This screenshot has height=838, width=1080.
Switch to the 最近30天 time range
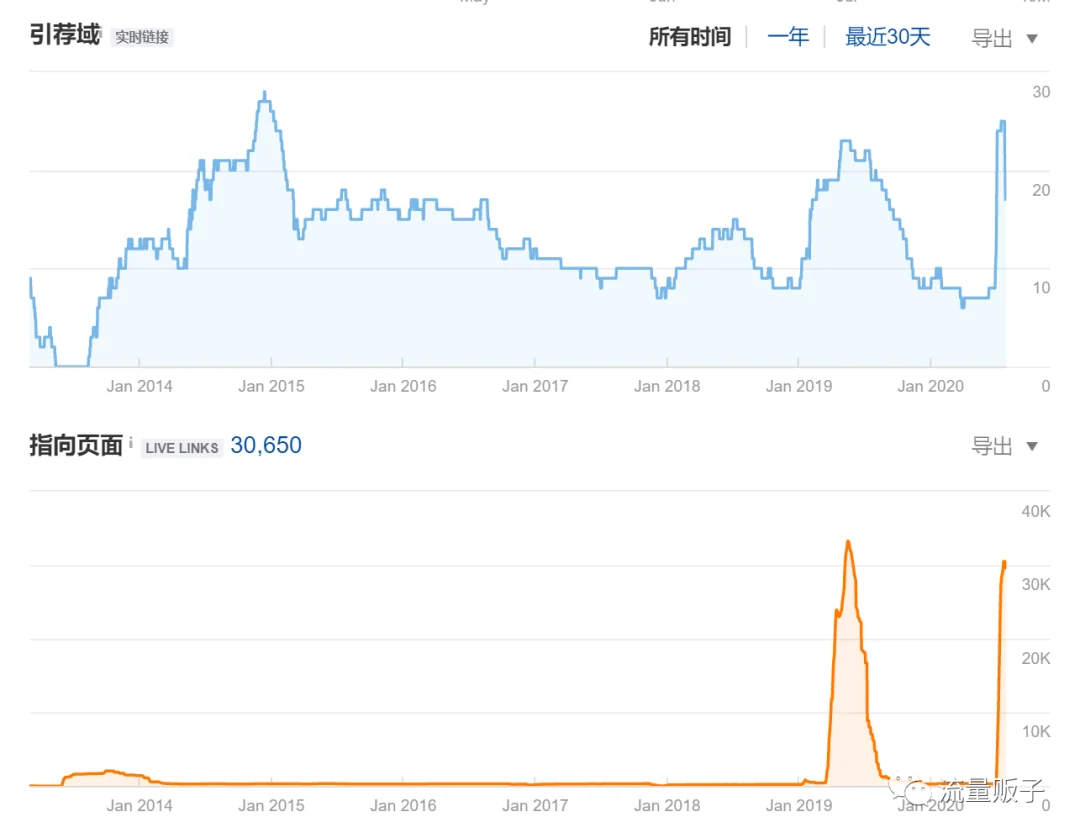887,36
